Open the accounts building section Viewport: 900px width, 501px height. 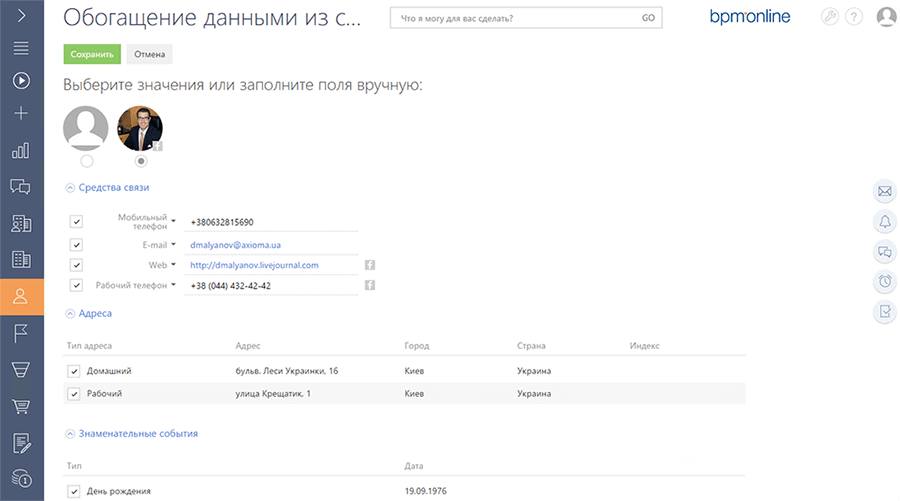pyautogui.click(x=21, y=259)
